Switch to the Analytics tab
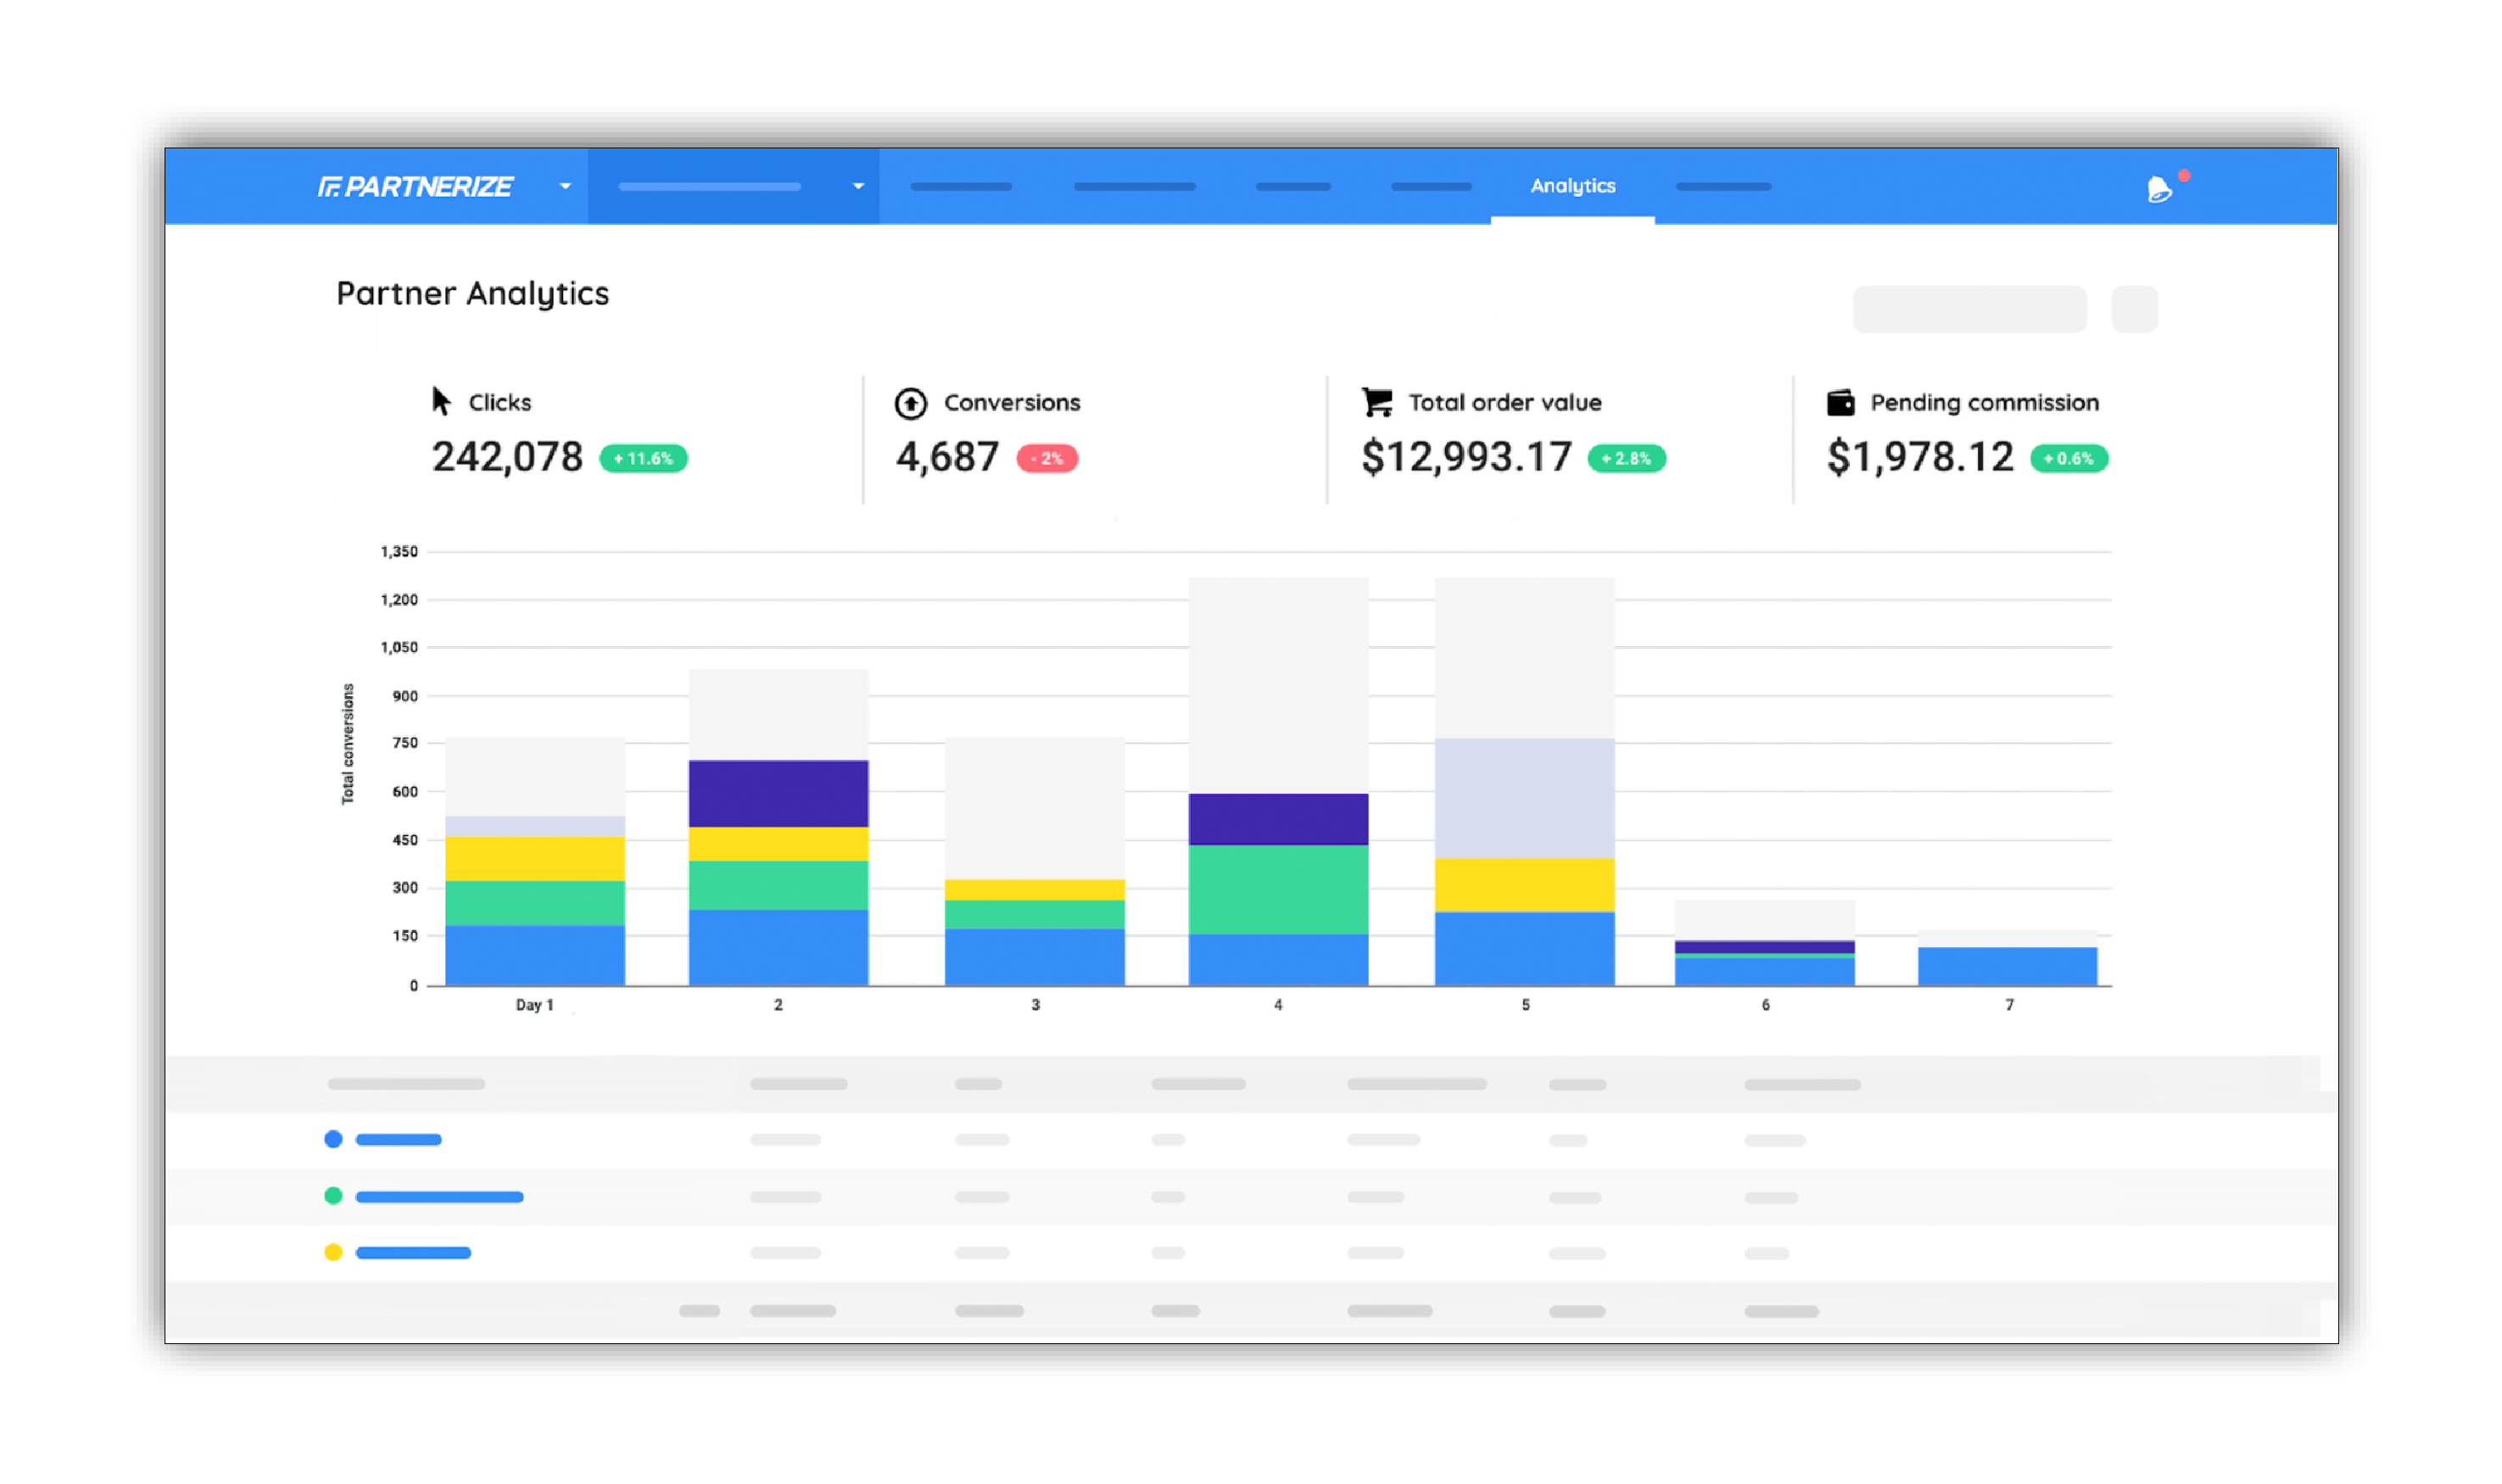The width and height of the screenshot is (2502, 1484). (x=1572, y=186)
